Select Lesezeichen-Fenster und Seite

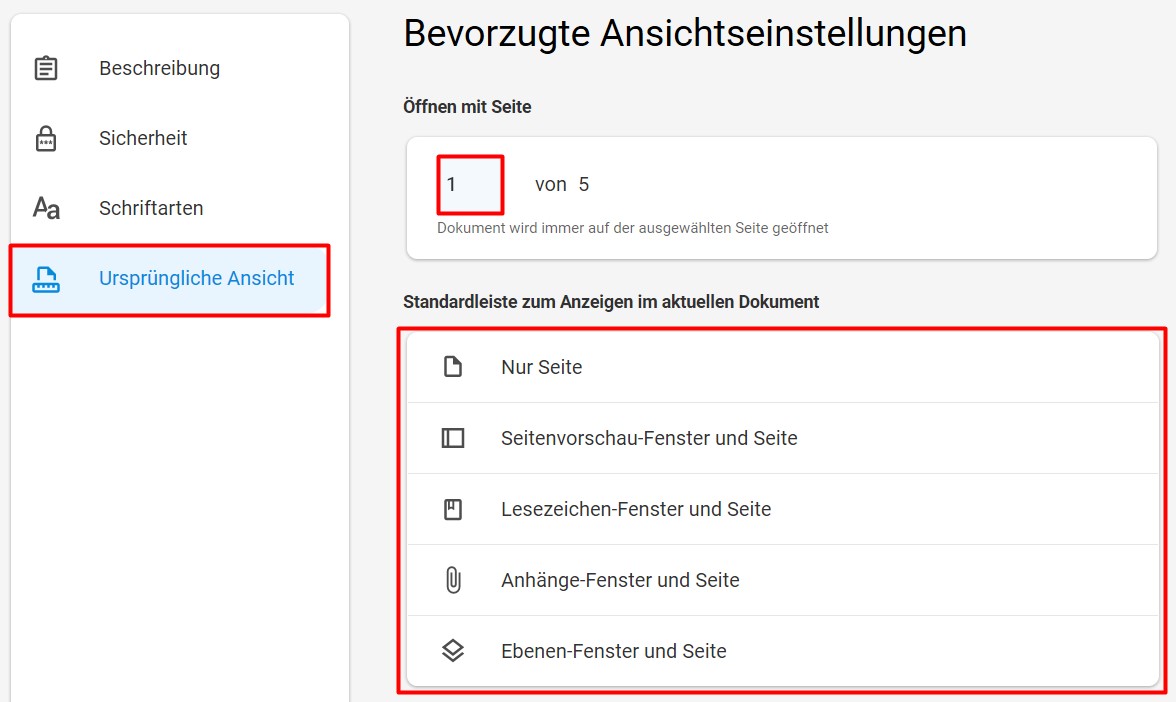click(x=782, y=509)
